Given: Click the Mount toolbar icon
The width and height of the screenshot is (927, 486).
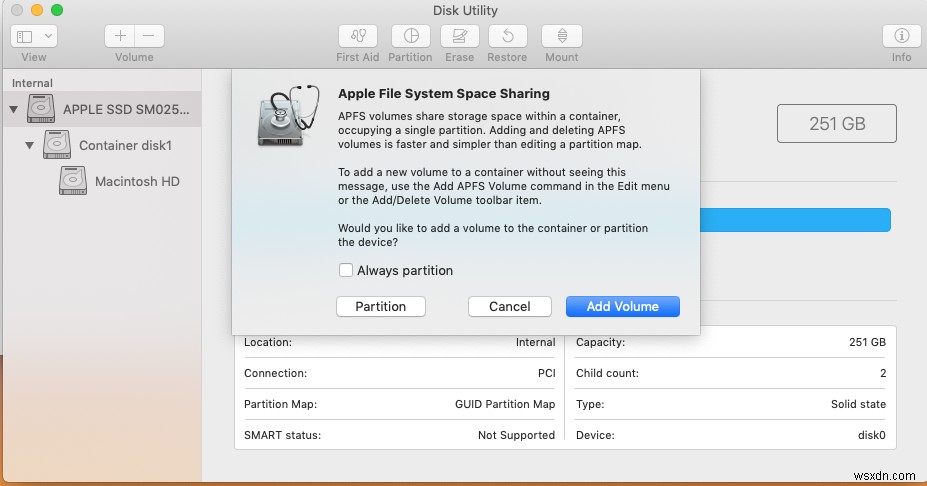Looking at the screenshot, I should point(562,36).
